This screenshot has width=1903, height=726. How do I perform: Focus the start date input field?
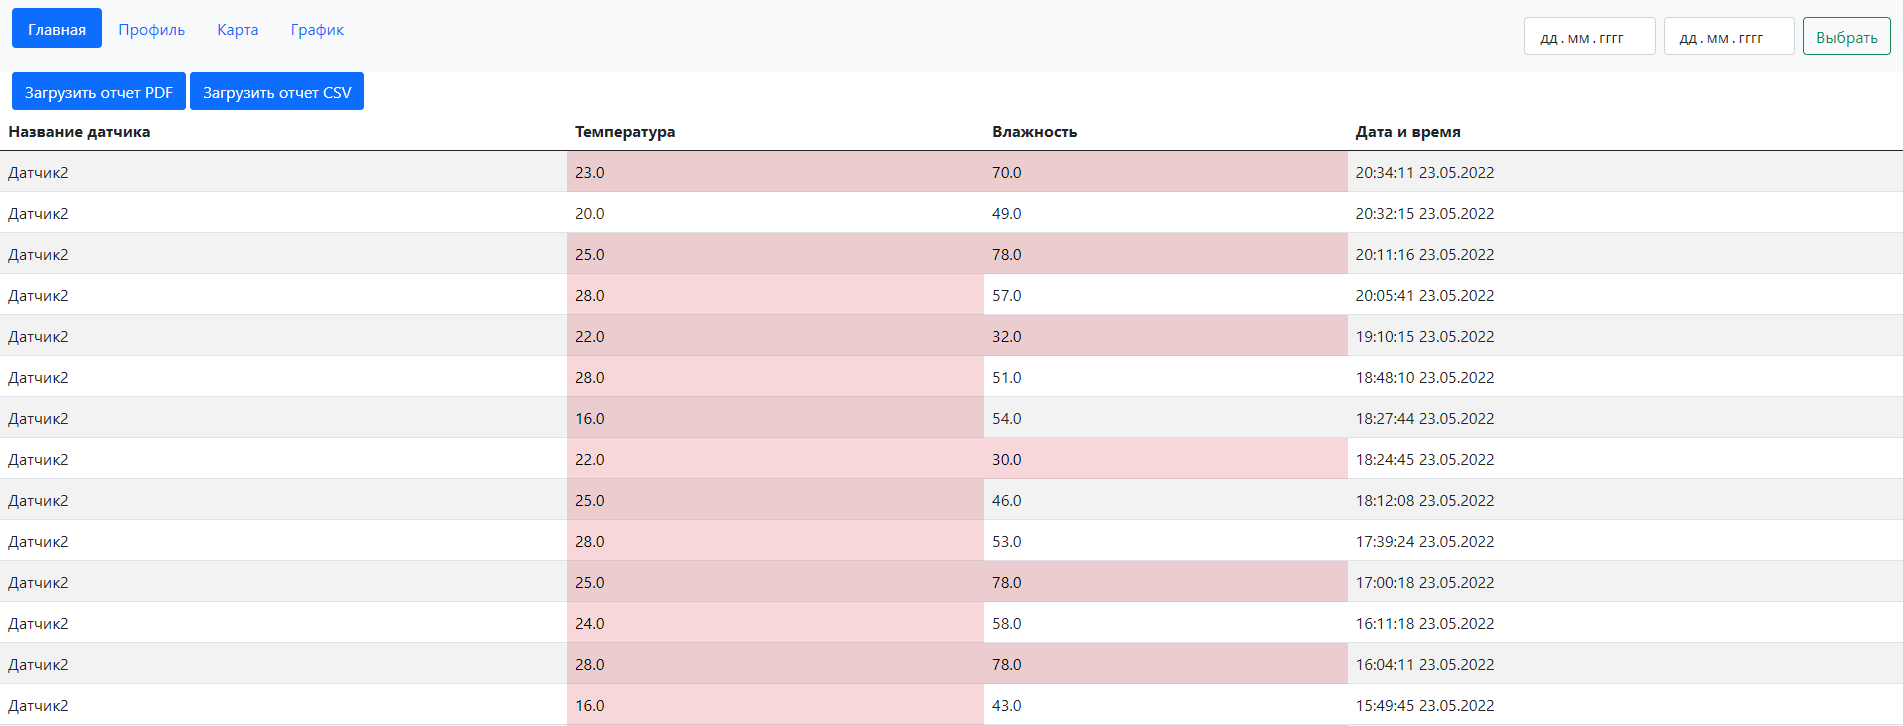(x=1589, y=37)
